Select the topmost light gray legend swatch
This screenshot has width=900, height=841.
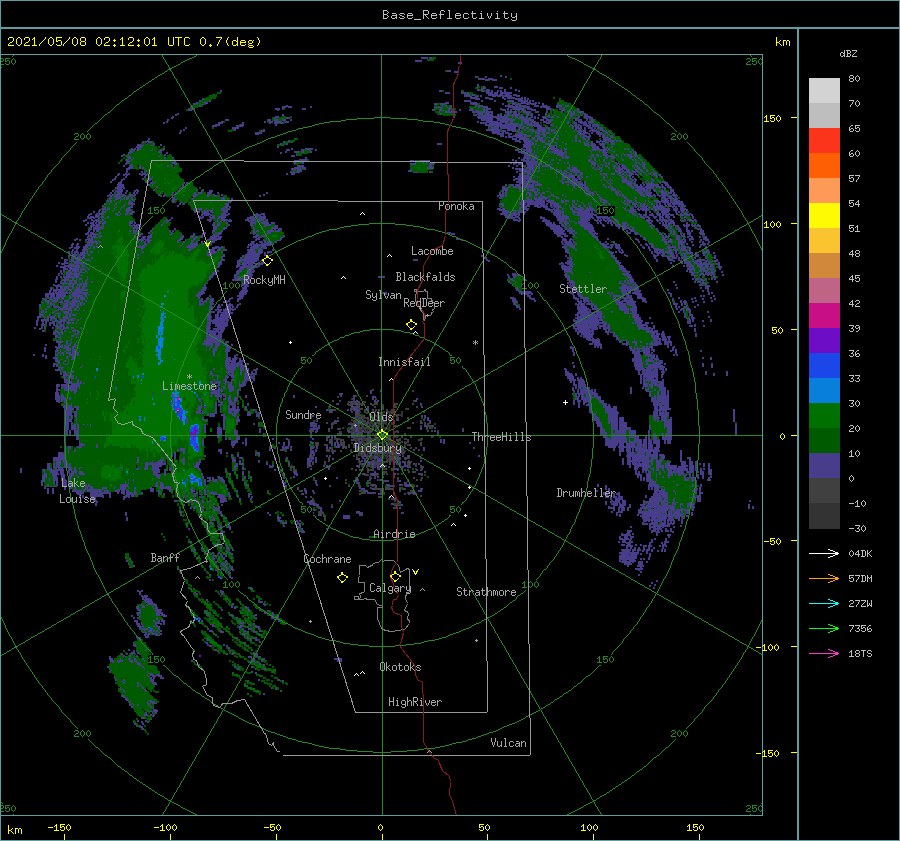[x=824, y=91]
